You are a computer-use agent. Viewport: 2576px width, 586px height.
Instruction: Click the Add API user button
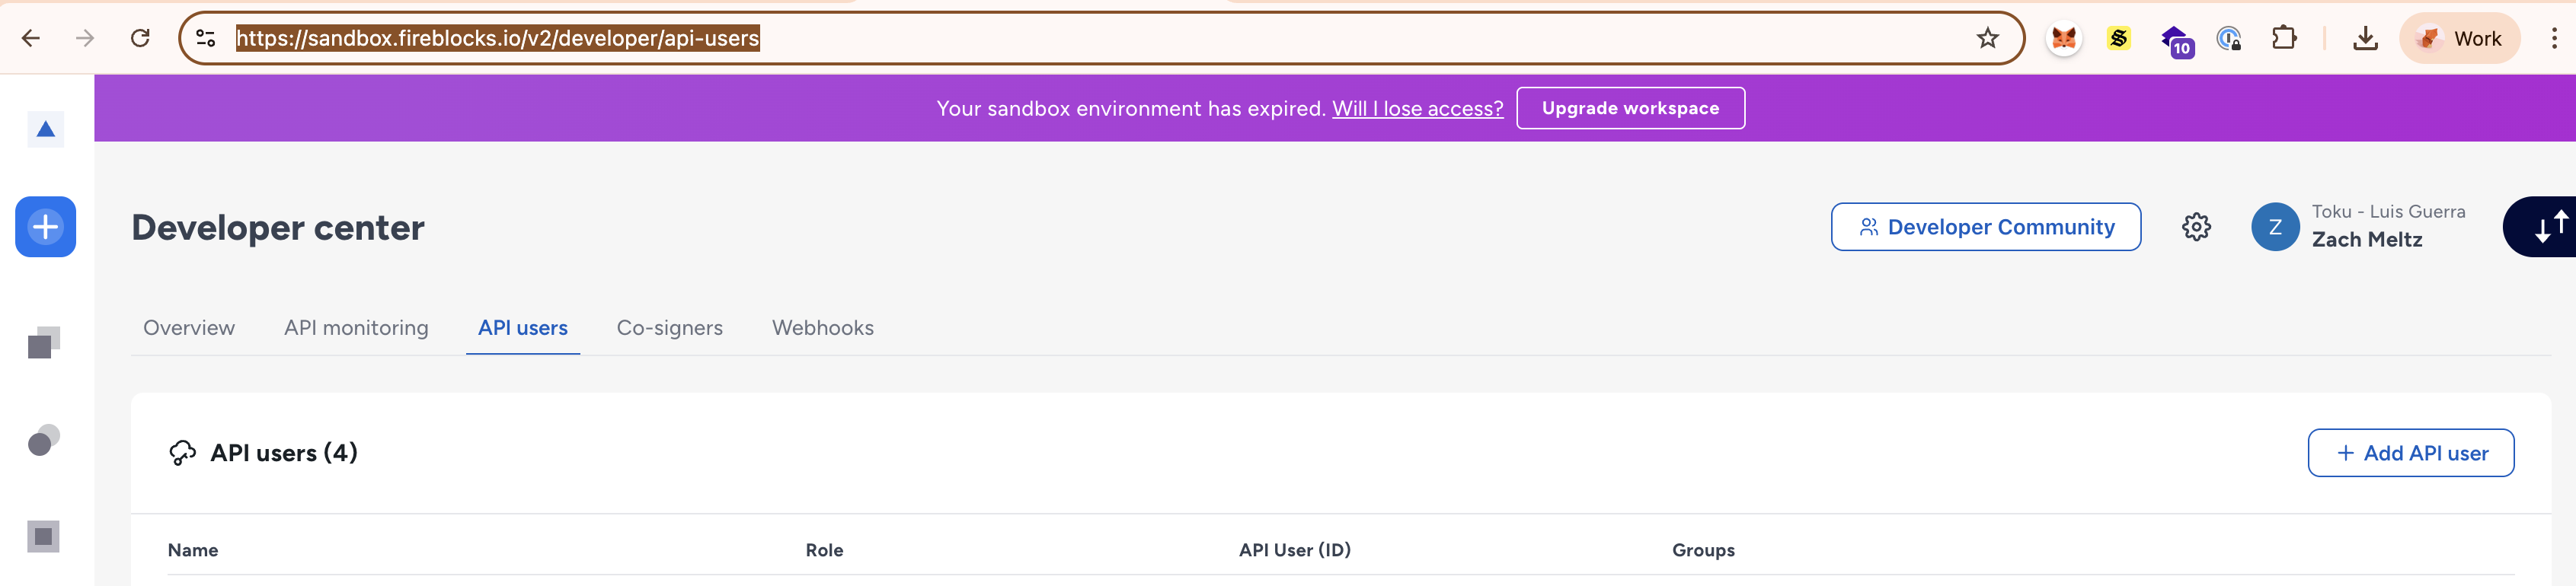(x=2410, y=453)
